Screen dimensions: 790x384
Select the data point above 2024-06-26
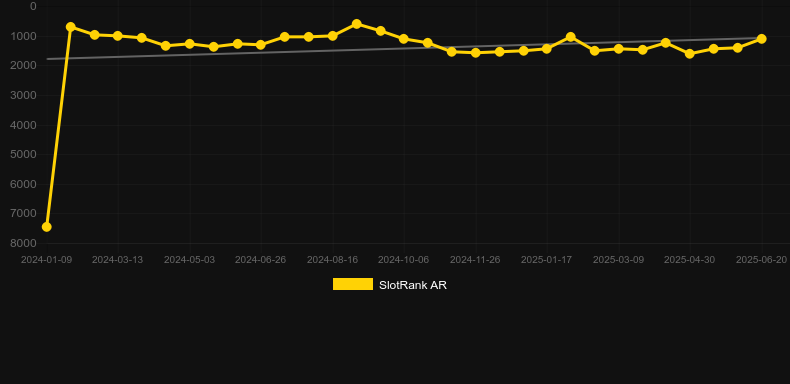pos(260,45)
